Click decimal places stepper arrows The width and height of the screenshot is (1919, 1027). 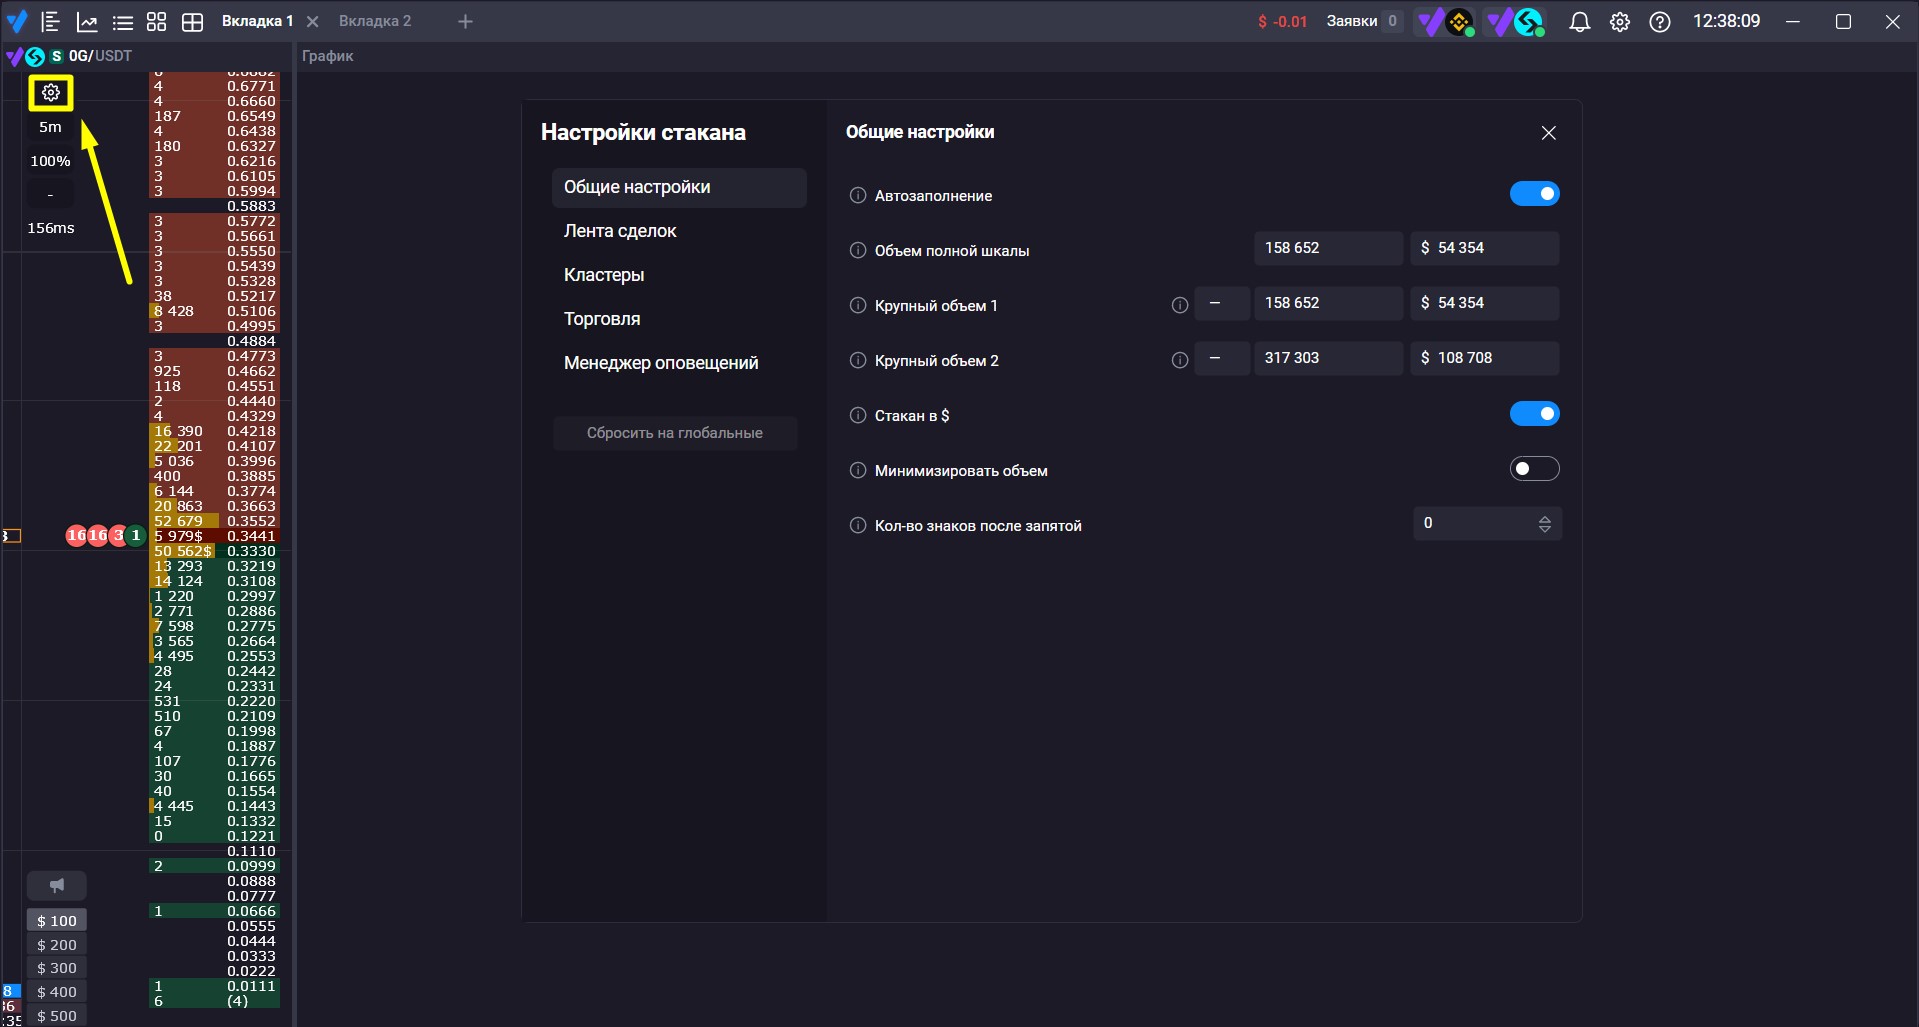coord(1544,524)
